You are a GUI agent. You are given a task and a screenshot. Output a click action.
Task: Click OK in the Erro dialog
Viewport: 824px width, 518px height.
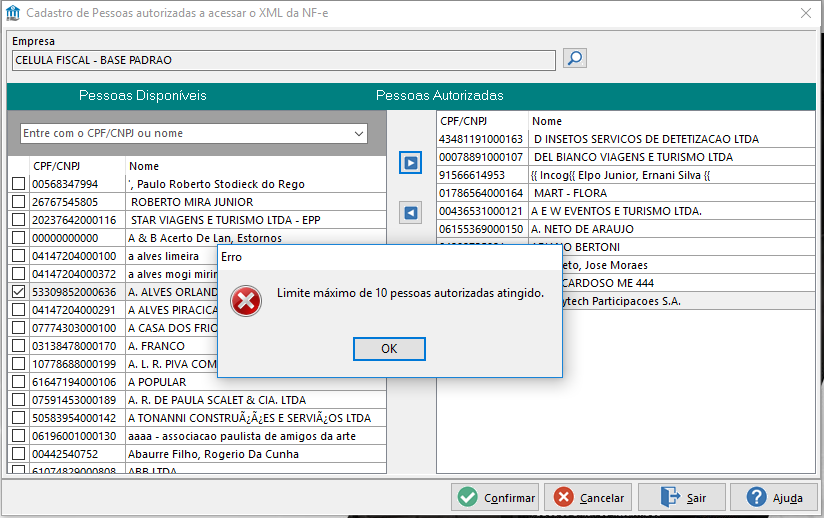point(389,349)
